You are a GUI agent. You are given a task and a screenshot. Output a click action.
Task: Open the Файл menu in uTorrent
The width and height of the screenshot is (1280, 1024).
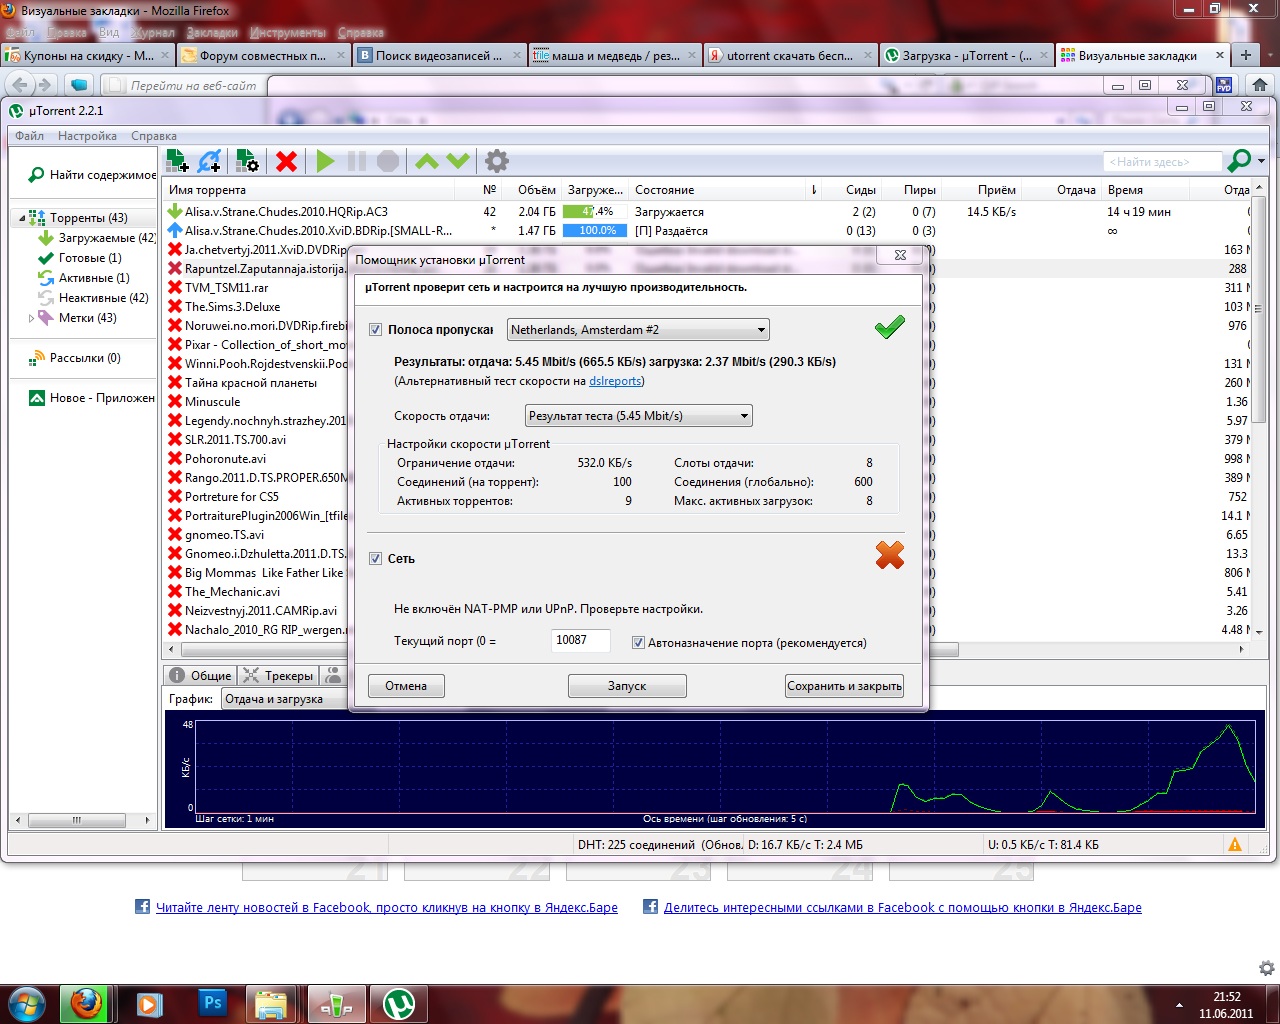click(29, 136)
